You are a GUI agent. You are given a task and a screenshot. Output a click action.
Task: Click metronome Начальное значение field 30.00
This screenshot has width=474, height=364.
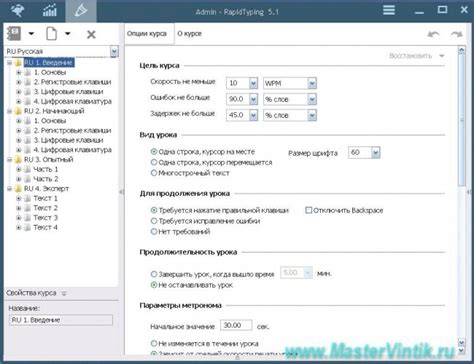[236, 325]
